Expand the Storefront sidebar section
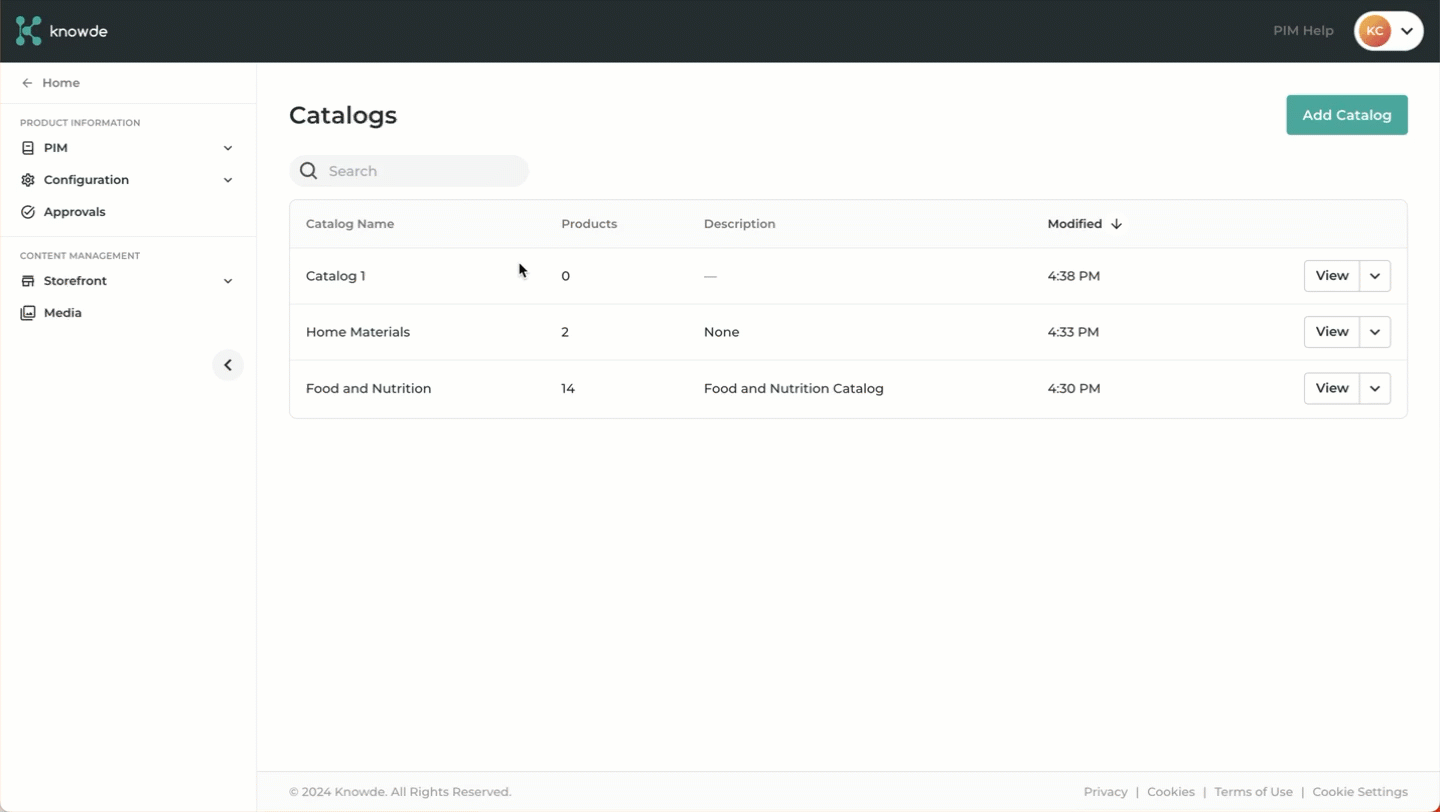The width and height of the screenshot is (1440, 812). 228,281
